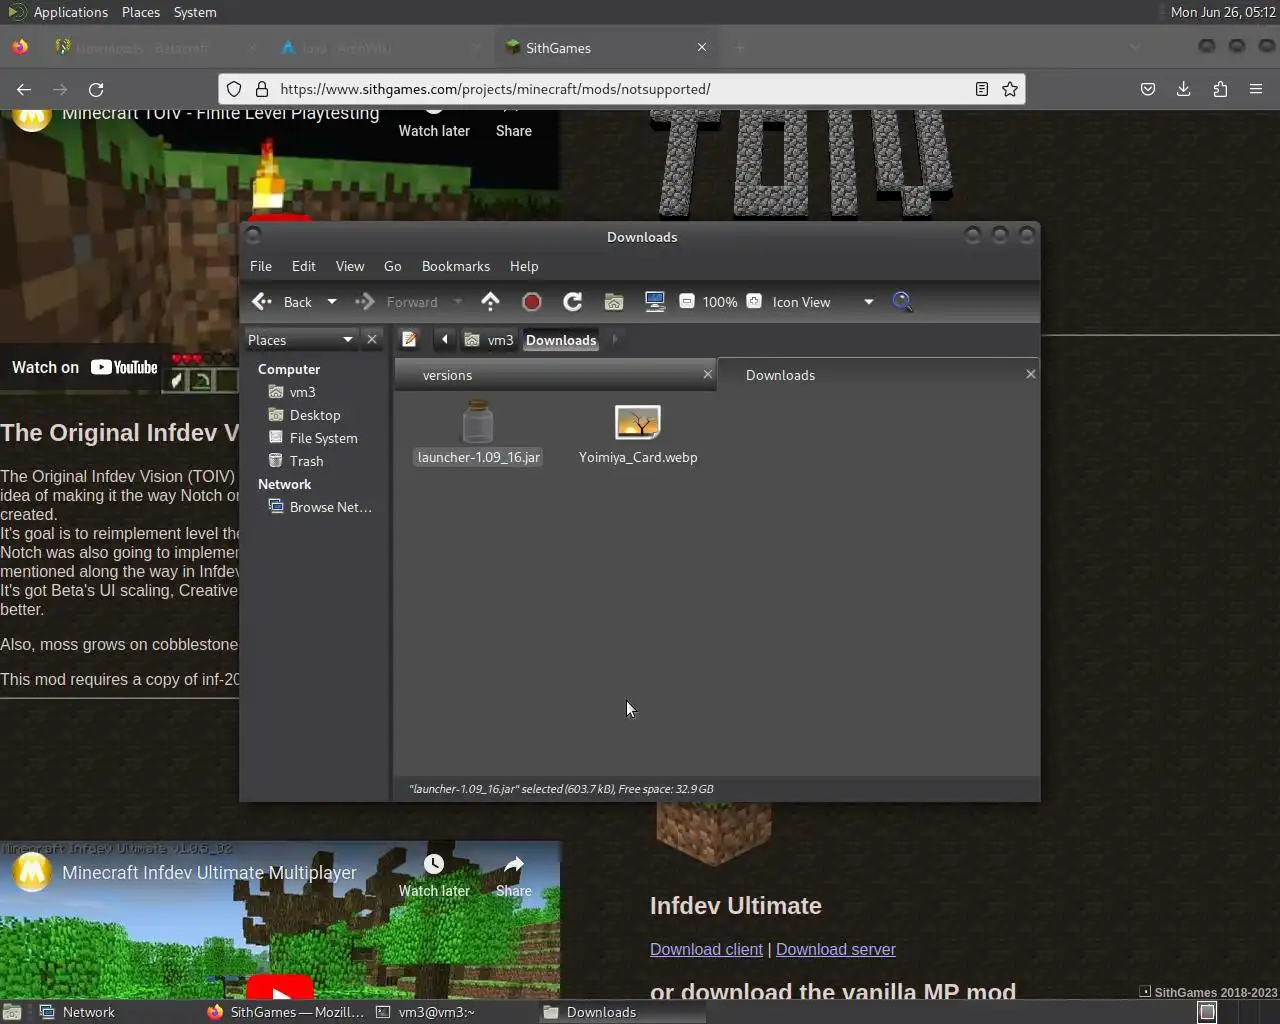The image size is (1280, 1024).
Task: Go up to parent folder
Action: pyautogui.click(x=490, y=302)
